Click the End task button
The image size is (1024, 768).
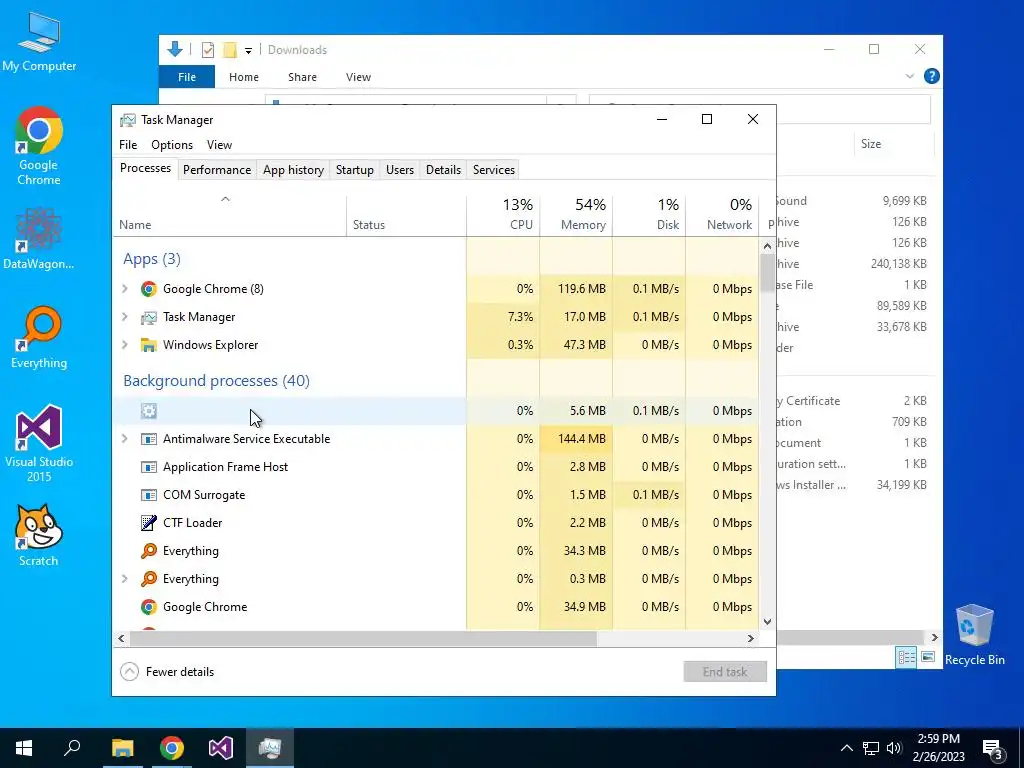point(725,671)
